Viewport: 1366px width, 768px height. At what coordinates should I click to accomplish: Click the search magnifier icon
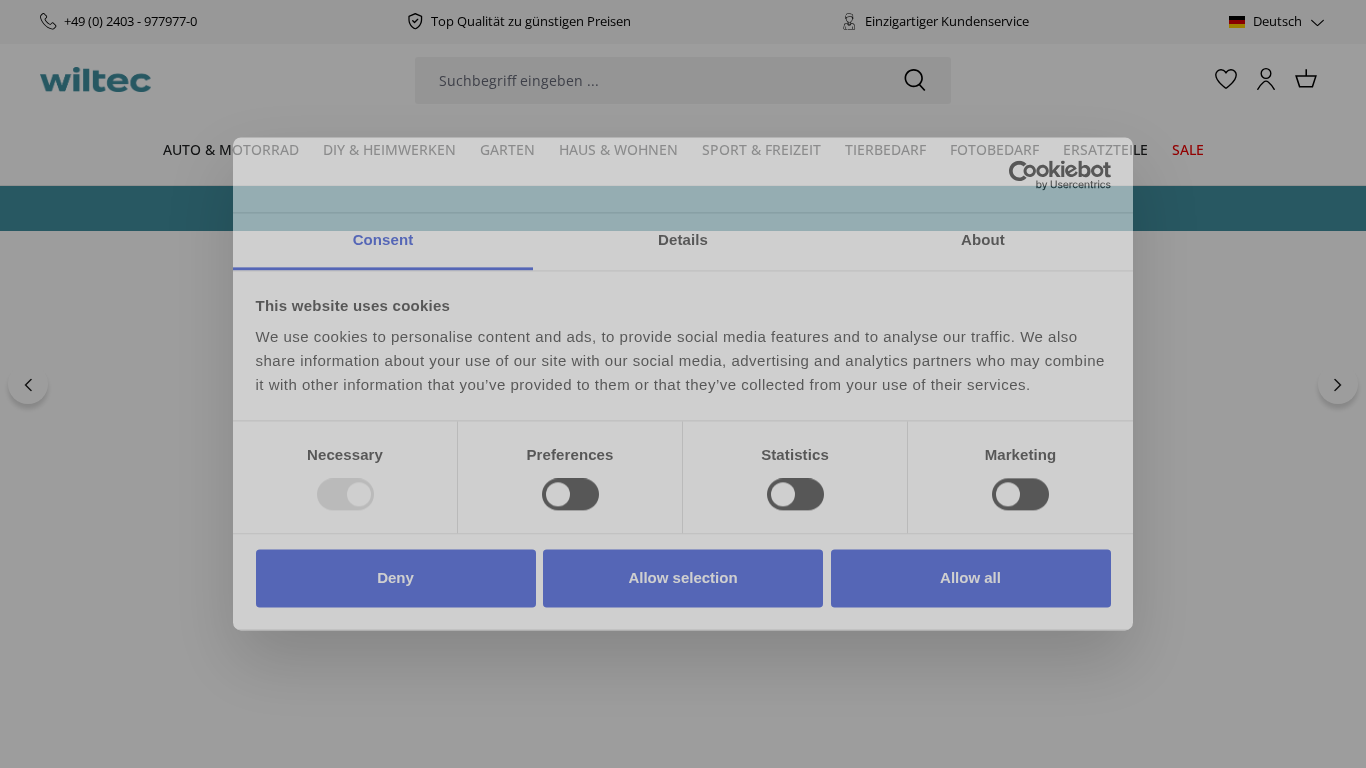pyautogui.click(x=915, y=80)
